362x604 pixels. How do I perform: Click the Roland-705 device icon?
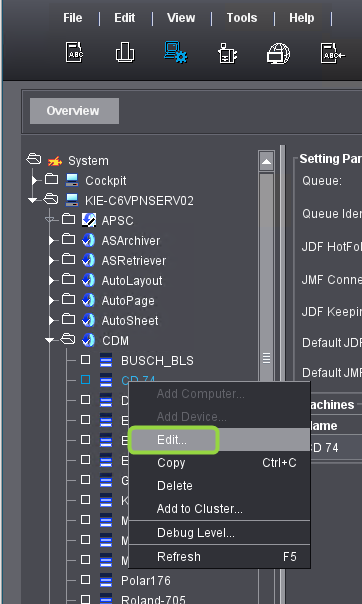[x=106, y=599]
